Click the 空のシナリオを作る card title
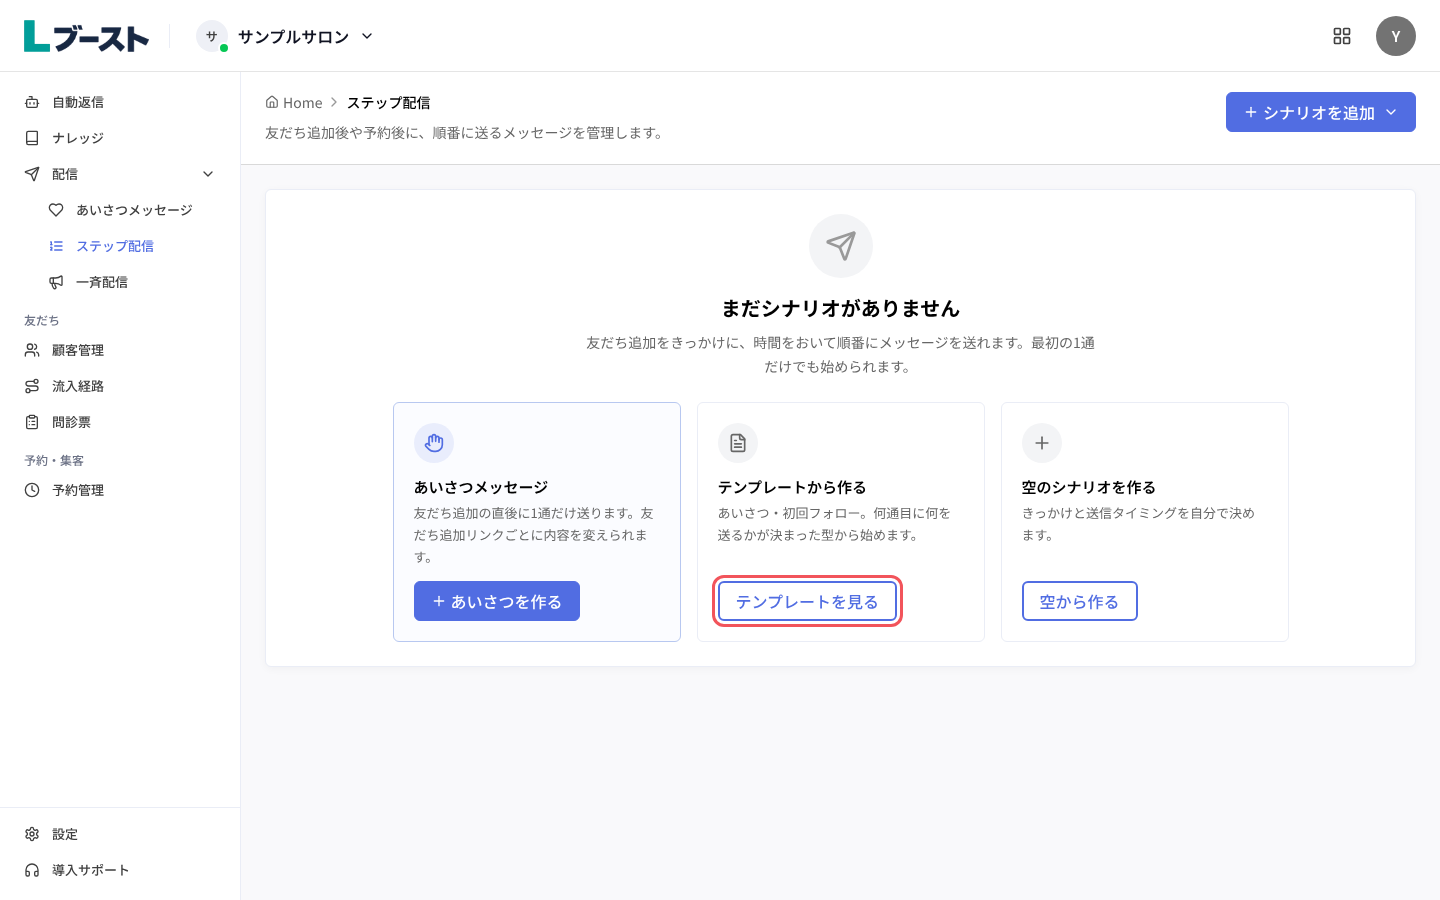This screenshot has height=900, width=1440. click(x=1089, y=487)
